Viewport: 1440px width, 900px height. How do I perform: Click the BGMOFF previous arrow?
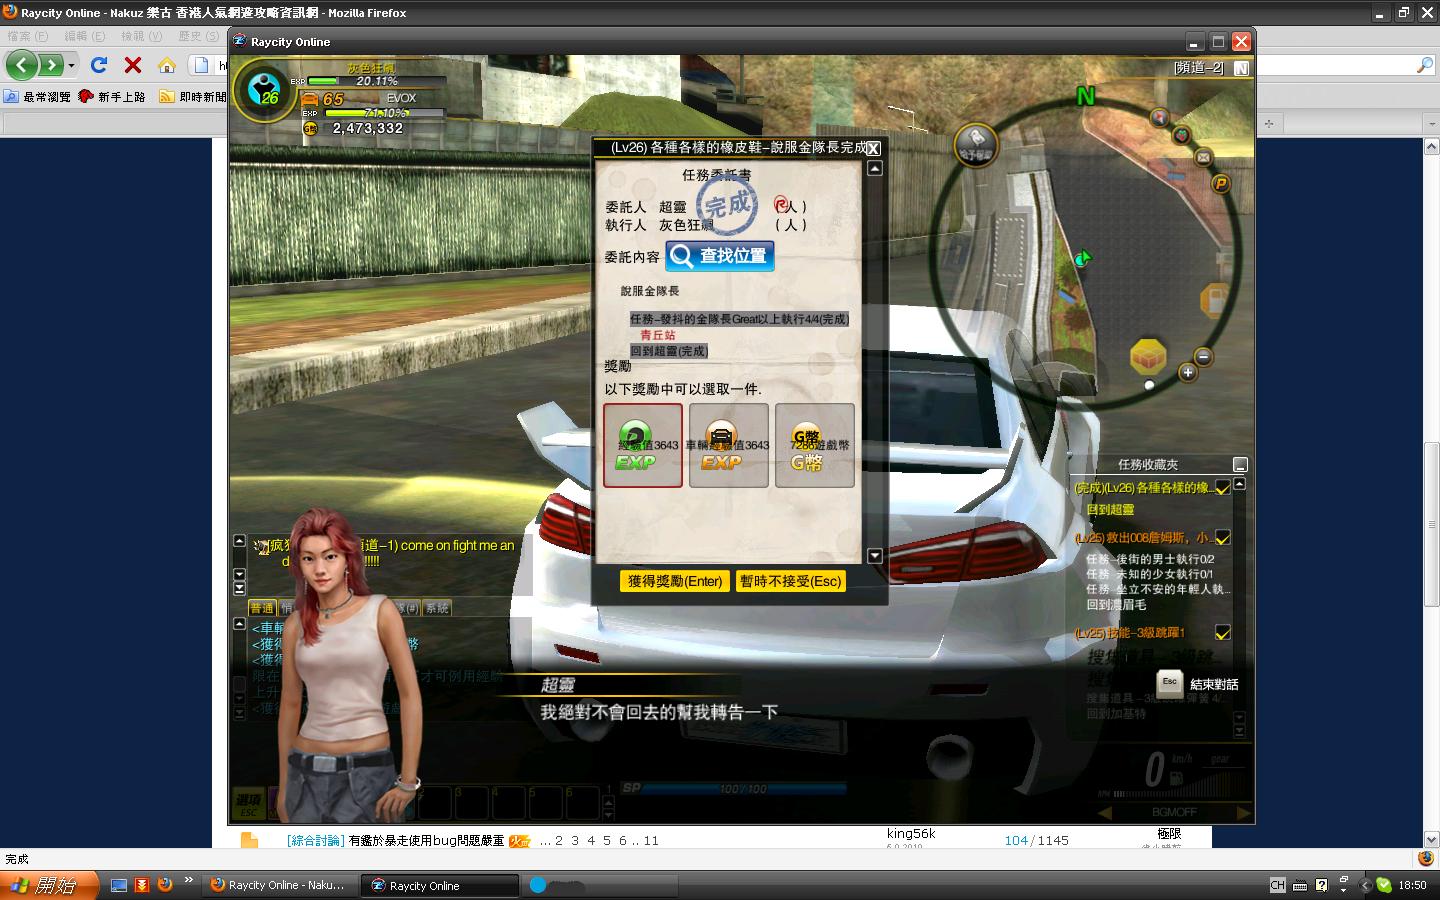[1105, 812]
